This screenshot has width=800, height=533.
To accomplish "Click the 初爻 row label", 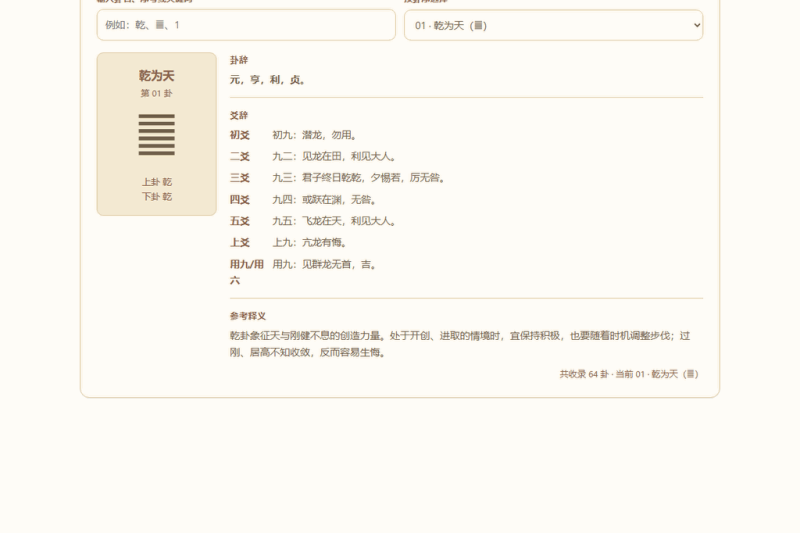I will click(x=240, y=135).
